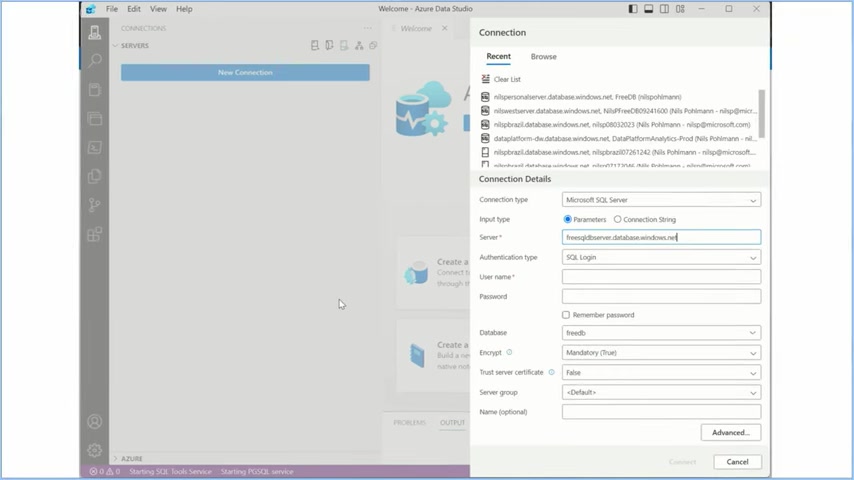Screen dimensions: 854x480
Task: Select recent connection nilspbrazil nilsp08032023
Action: click(x=619, y=125)
